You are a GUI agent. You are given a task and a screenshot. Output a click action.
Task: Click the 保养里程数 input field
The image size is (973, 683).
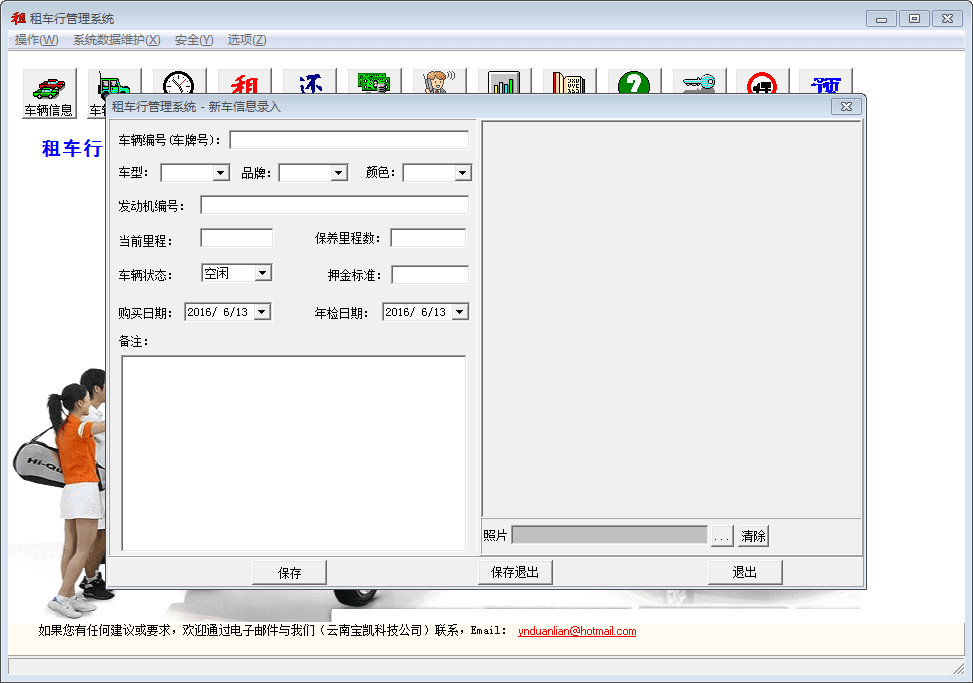[428, 238]
